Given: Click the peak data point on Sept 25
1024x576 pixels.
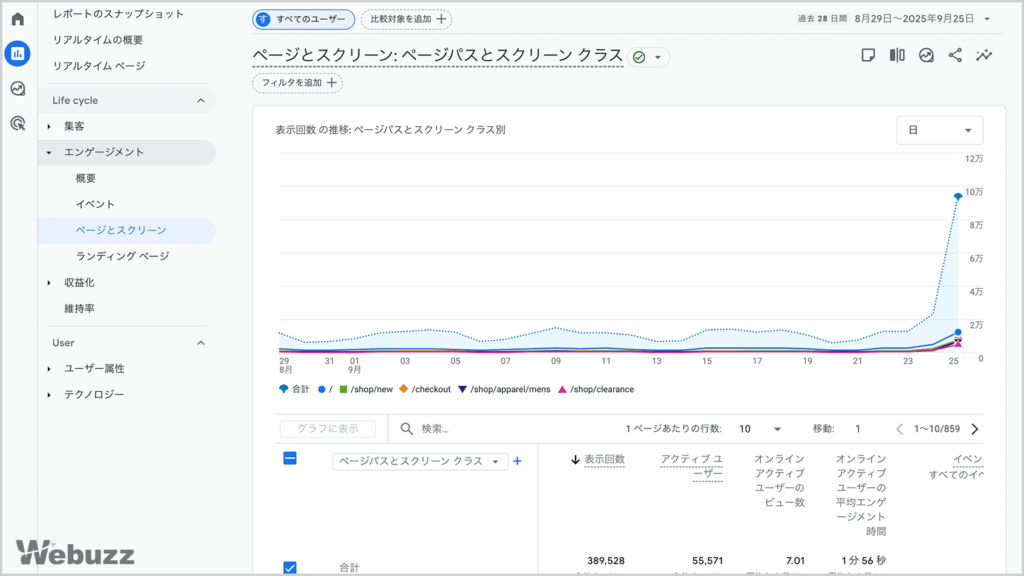Looking at the screenshot, I should (x=957, y=196).
